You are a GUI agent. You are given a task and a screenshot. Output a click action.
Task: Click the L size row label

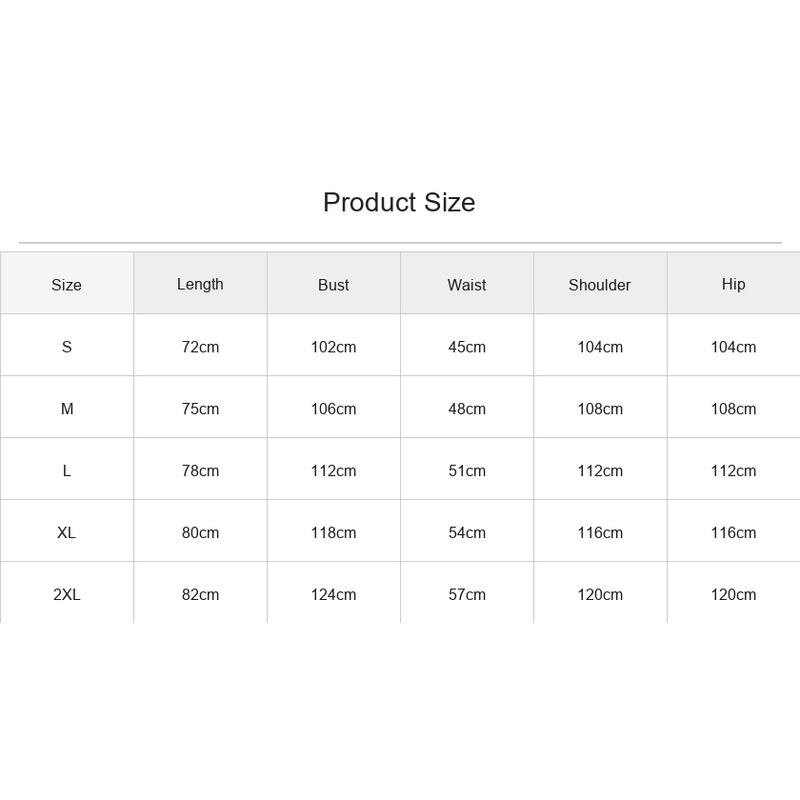67,470
